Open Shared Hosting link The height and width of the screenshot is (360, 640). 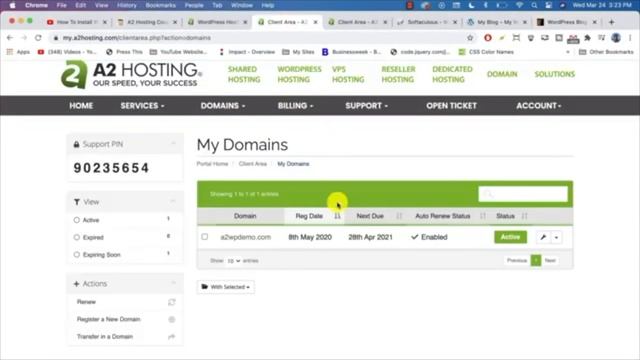coord(244,74)
